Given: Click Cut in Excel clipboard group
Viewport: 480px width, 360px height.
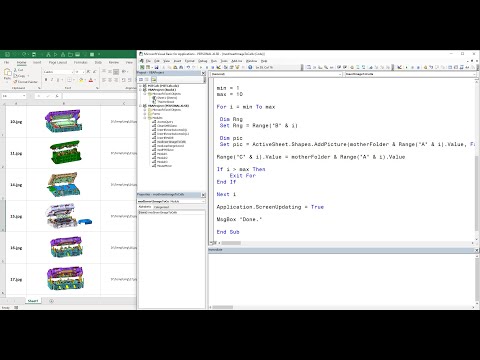Looking at the screenshot, I should (x=18, y=70).
